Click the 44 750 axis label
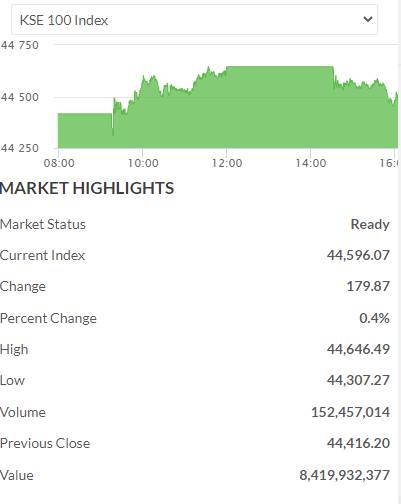This screenshot has height=504, width=401. [20, 45]
